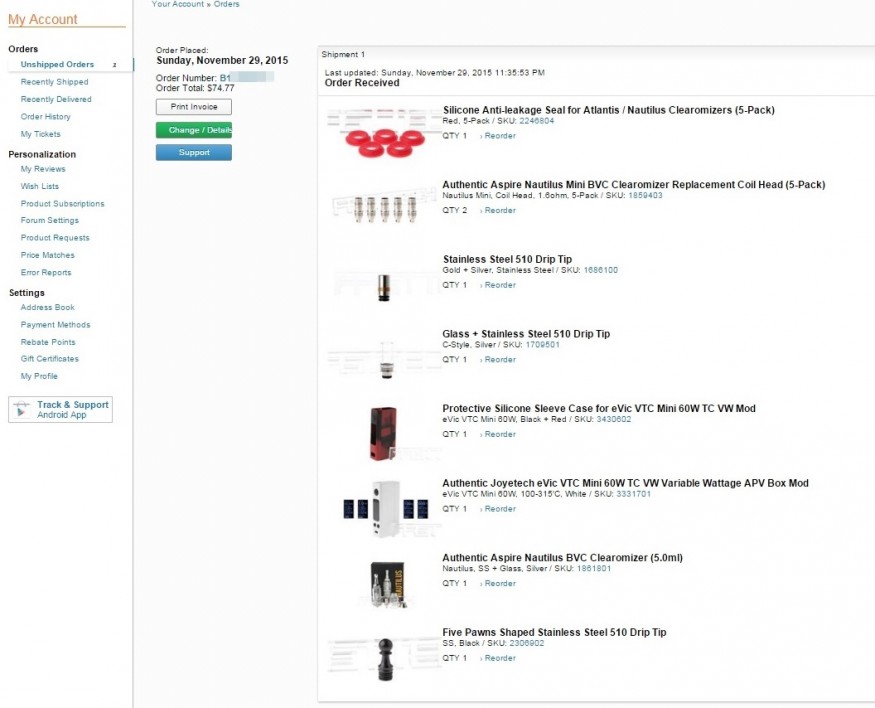Open Silicone Anti-leakage Seal product title

pos(609,110)
